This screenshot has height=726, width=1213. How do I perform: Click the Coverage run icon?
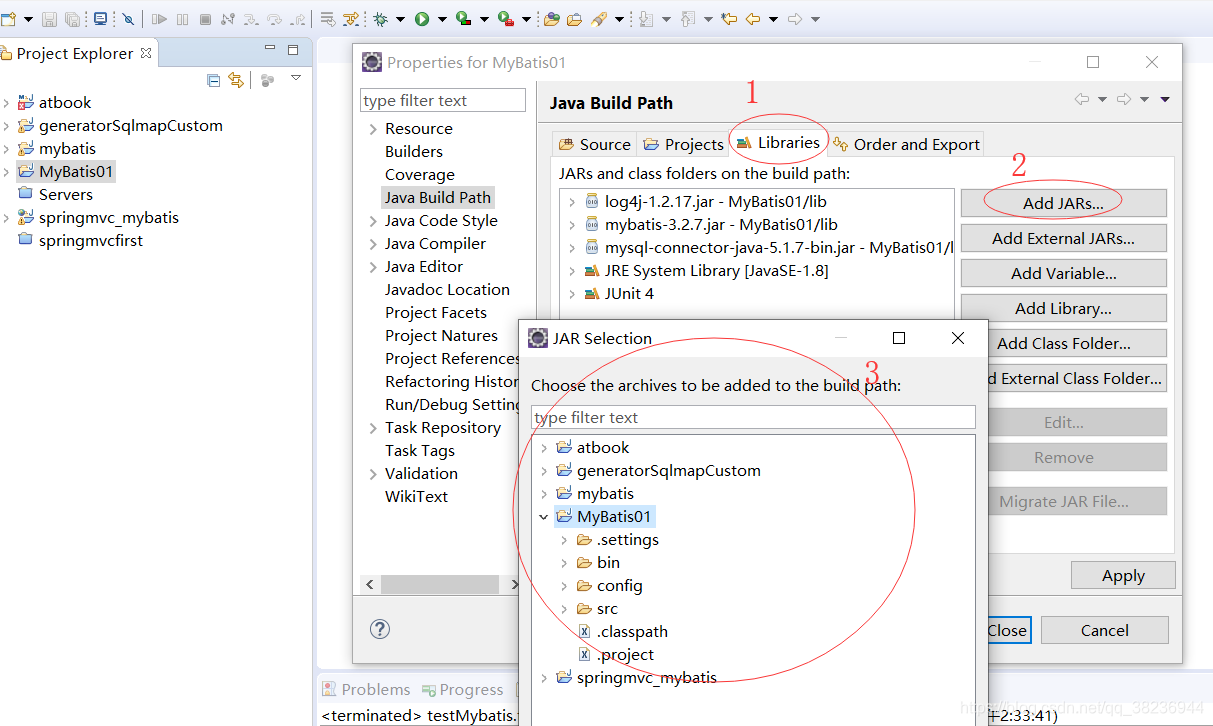[463, 19]
